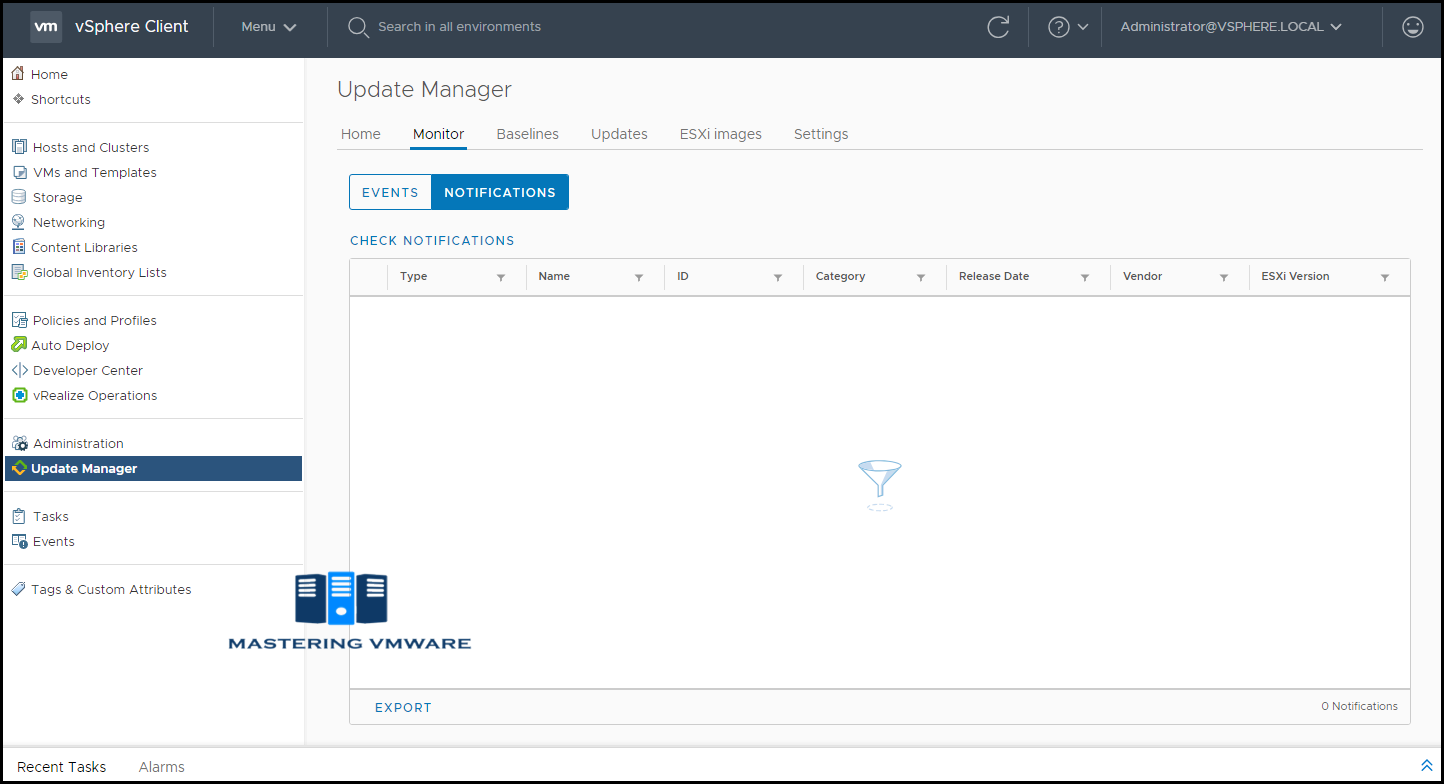
Task: Click the vRealize Operations icon
Action: [19, 395]
